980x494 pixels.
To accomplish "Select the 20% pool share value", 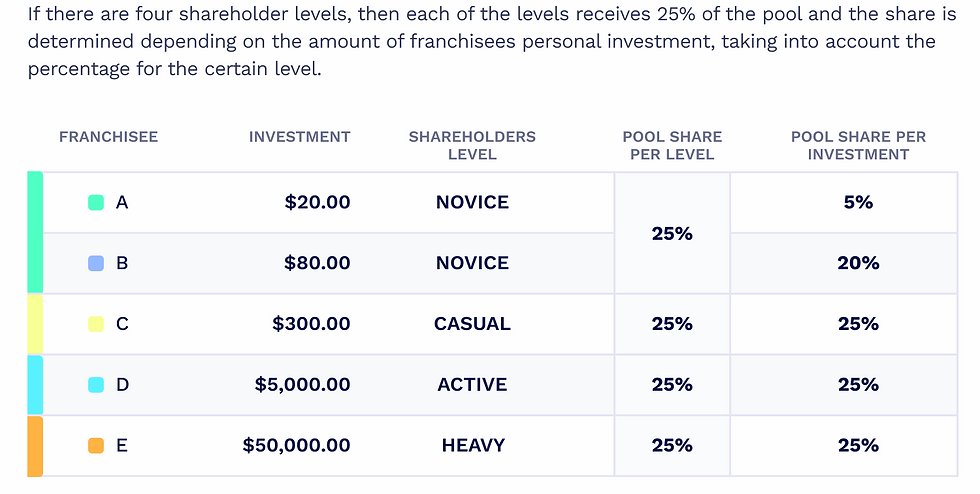I will (859, 263).
